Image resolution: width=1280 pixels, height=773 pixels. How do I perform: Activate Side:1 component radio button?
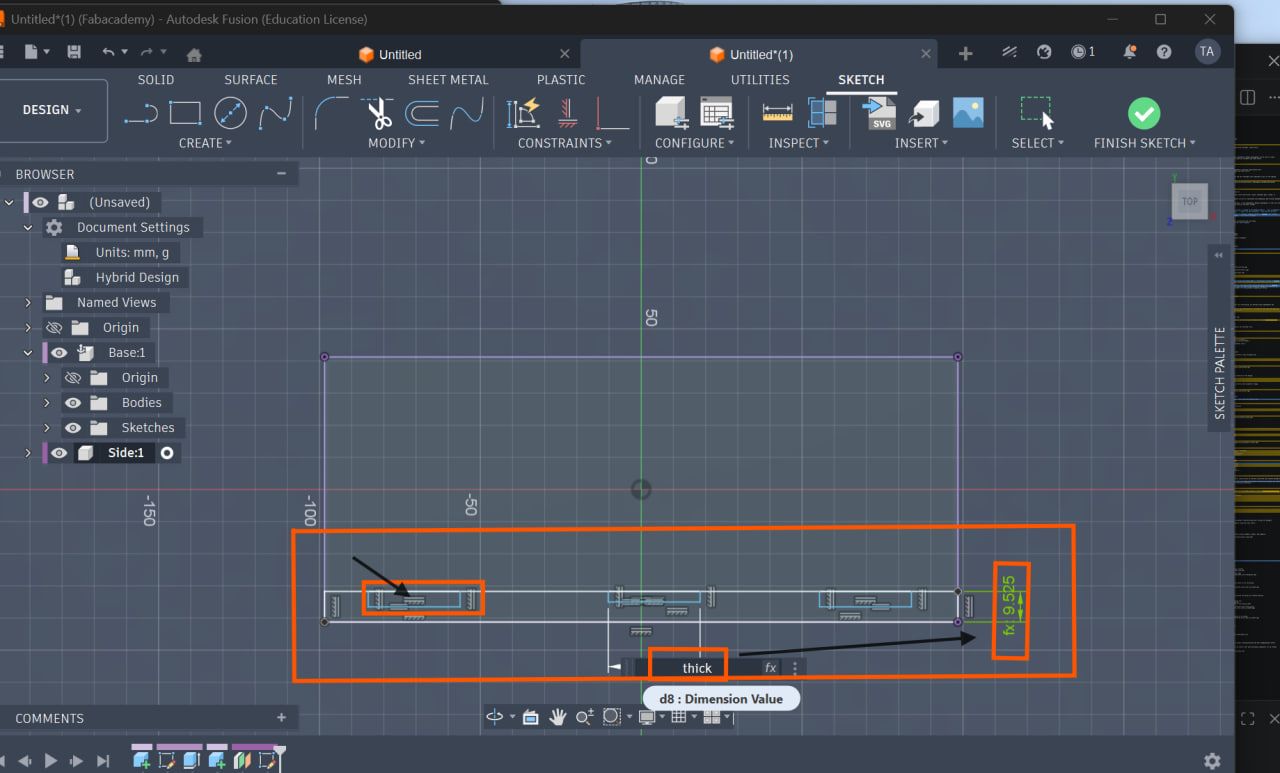167,453
